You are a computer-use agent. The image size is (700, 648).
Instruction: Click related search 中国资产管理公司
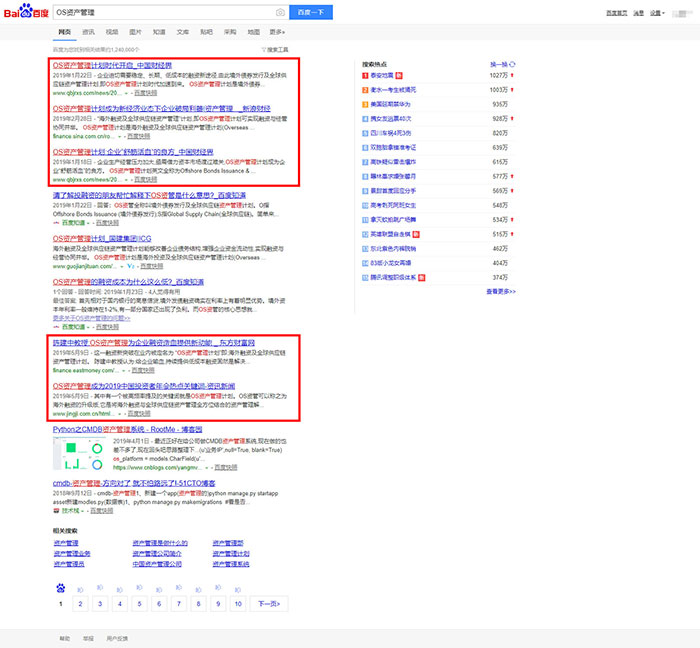coord(157,564)
